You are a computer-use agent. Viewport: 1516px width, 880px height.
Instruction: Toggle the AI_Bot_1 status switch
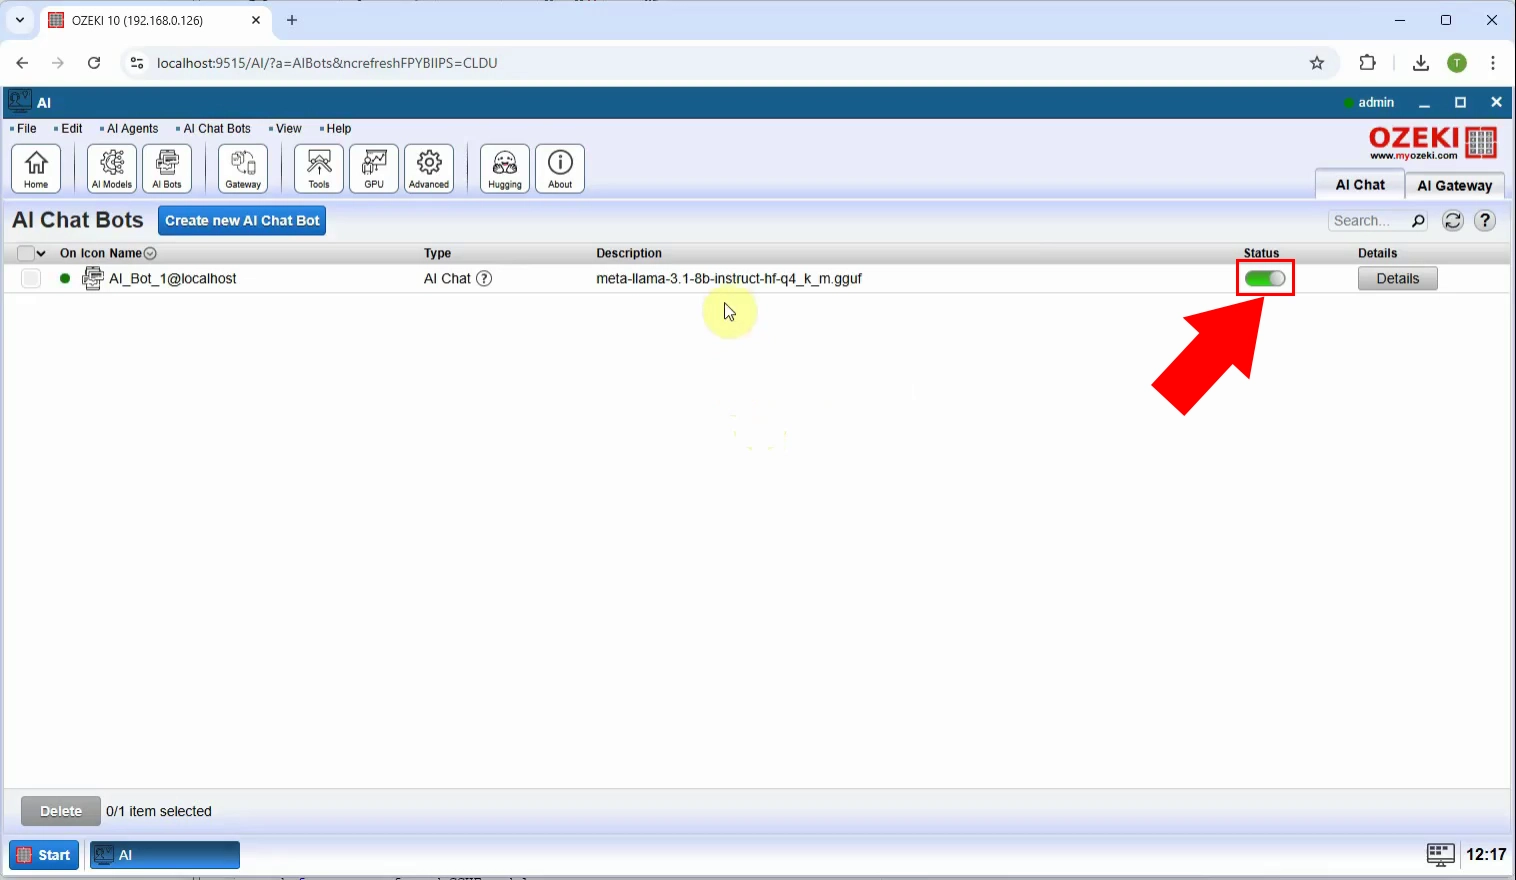(1265, 278)
